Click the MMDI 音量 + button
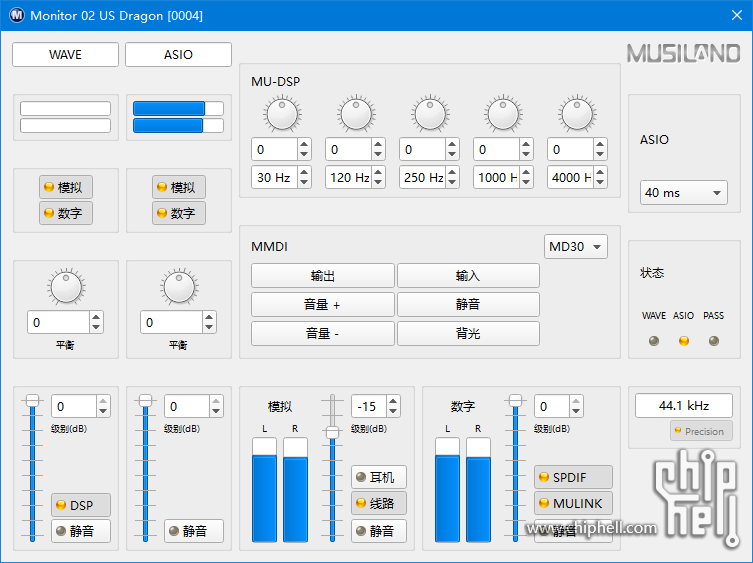 point(323,304)
